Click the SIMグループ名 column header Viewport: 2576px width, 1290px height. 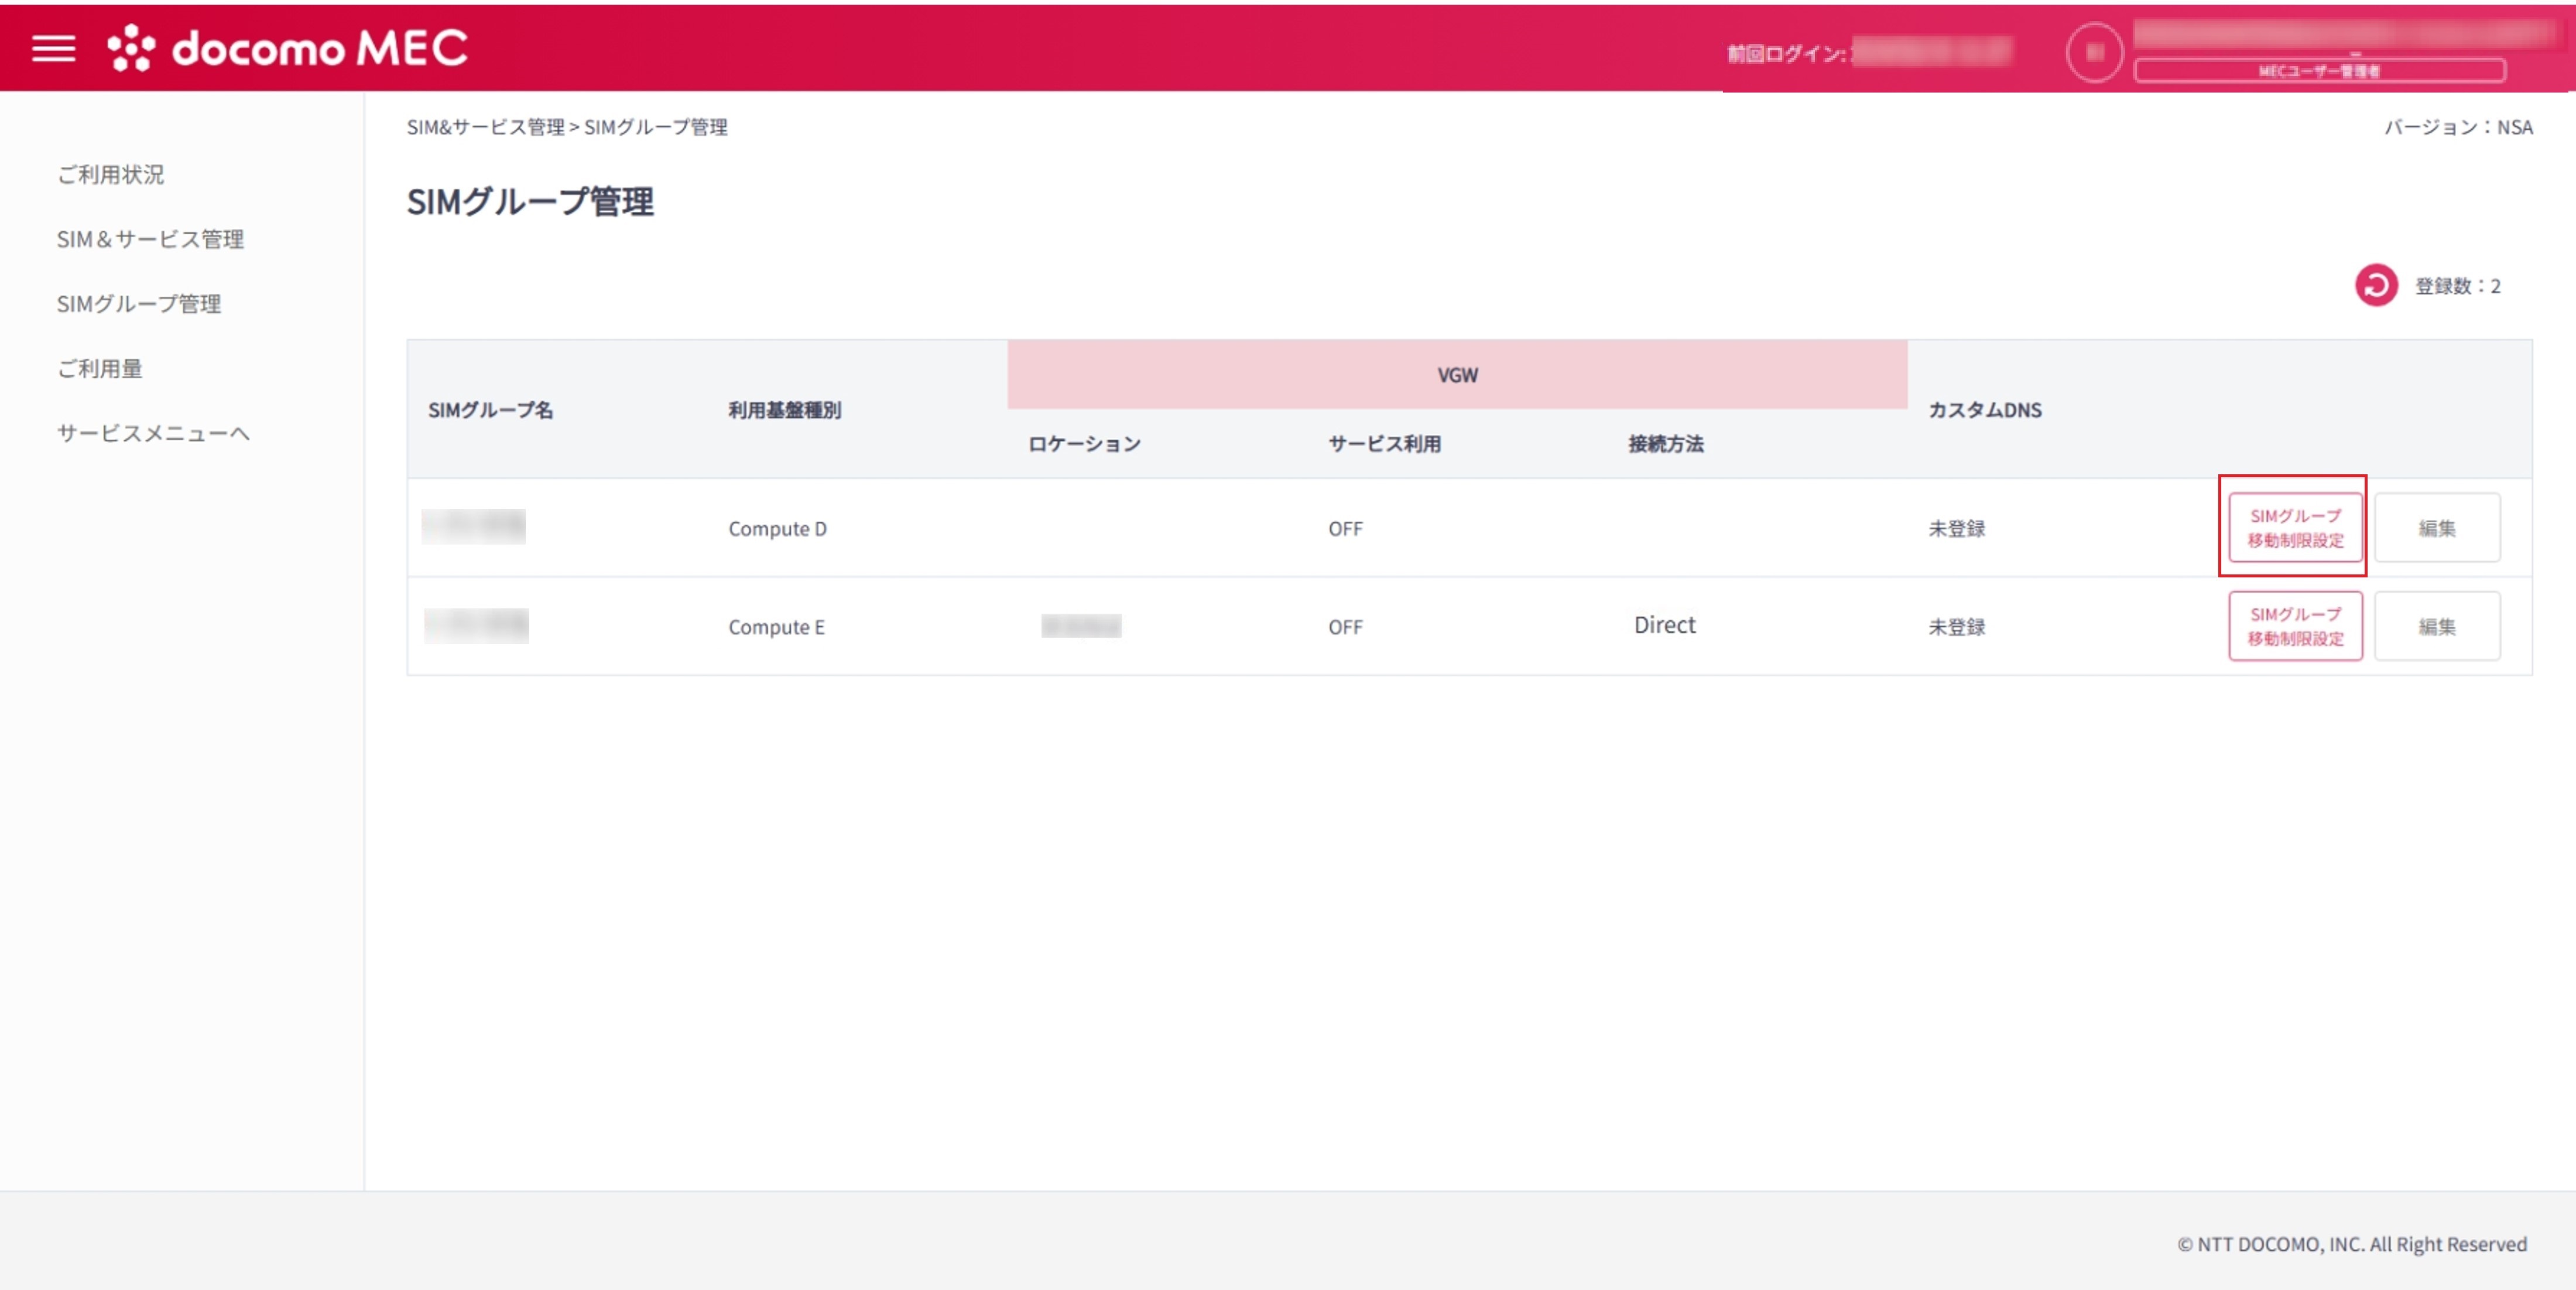pos(490,410)
